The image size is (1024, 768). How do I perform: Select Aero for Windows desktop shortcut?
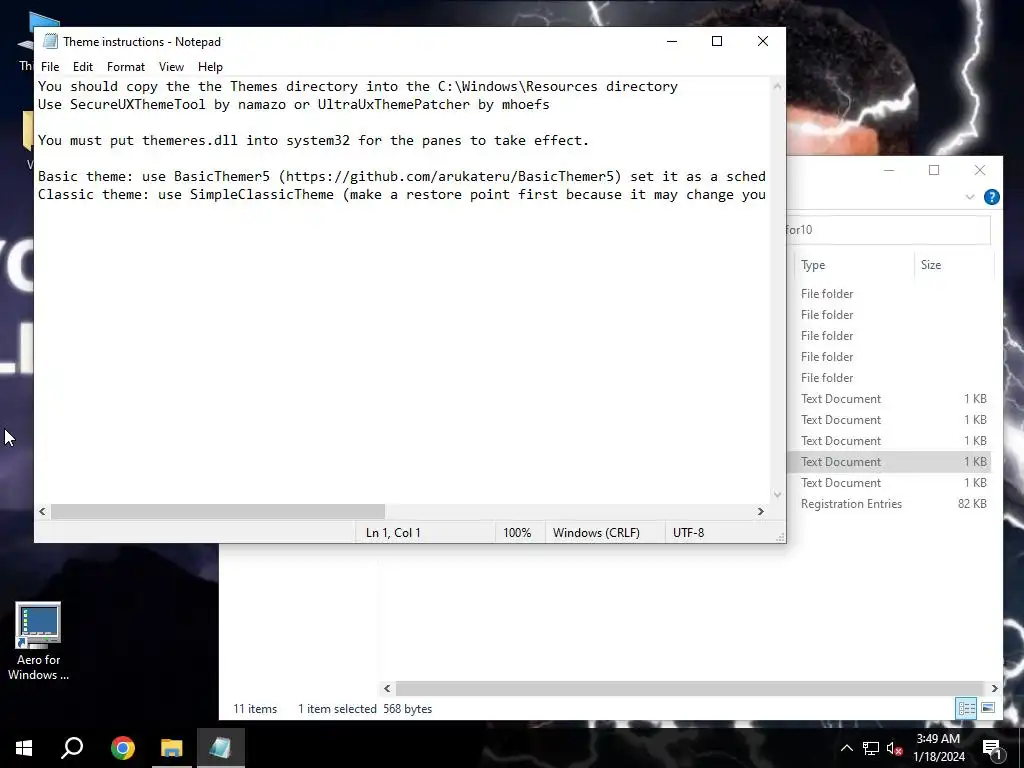coord(38,641)
